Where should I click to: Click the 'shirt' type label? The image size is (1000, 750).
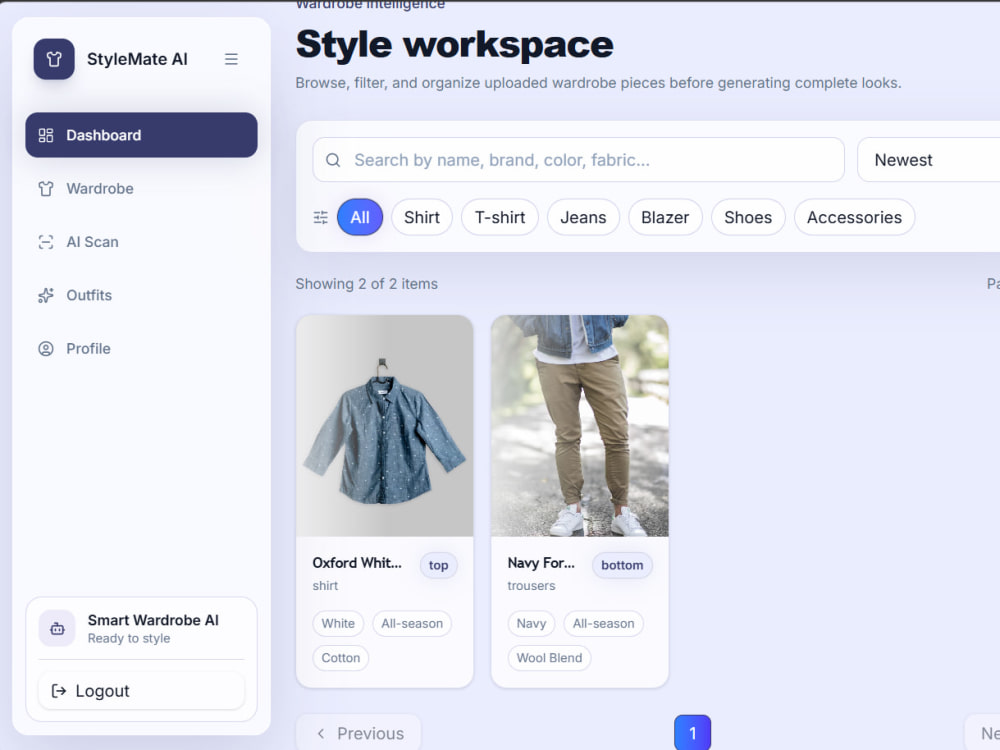[x=325, y=586]
